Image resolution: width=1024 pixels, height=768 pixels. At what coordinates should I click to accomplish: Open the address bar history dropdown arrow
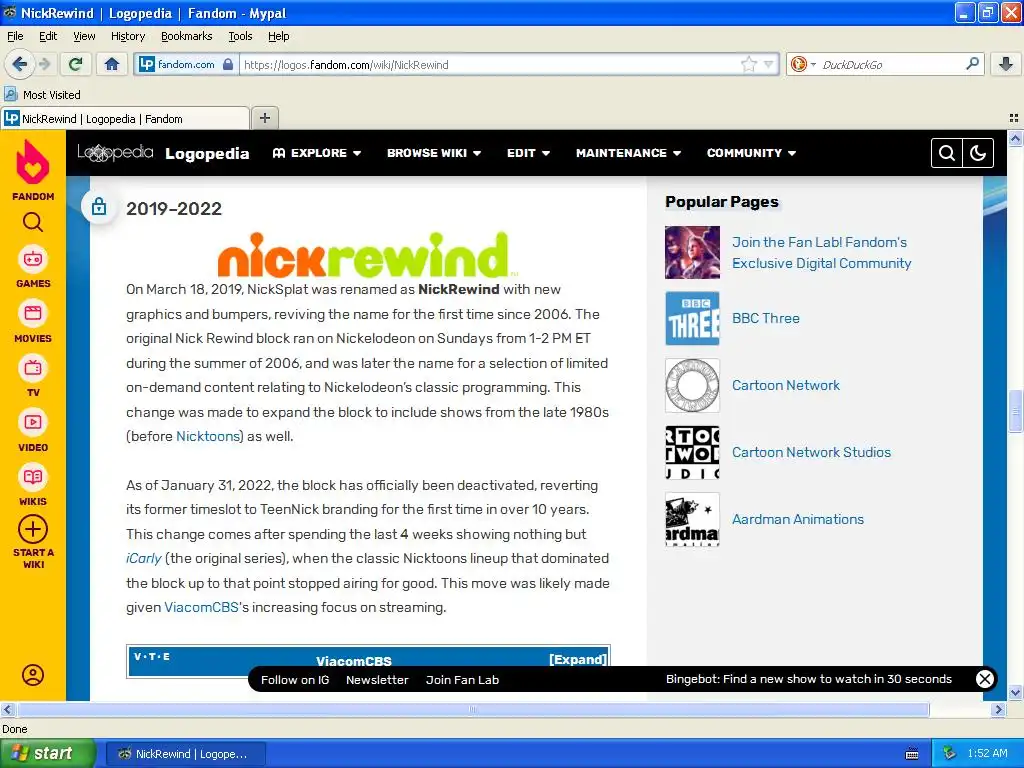click(769, 64)
